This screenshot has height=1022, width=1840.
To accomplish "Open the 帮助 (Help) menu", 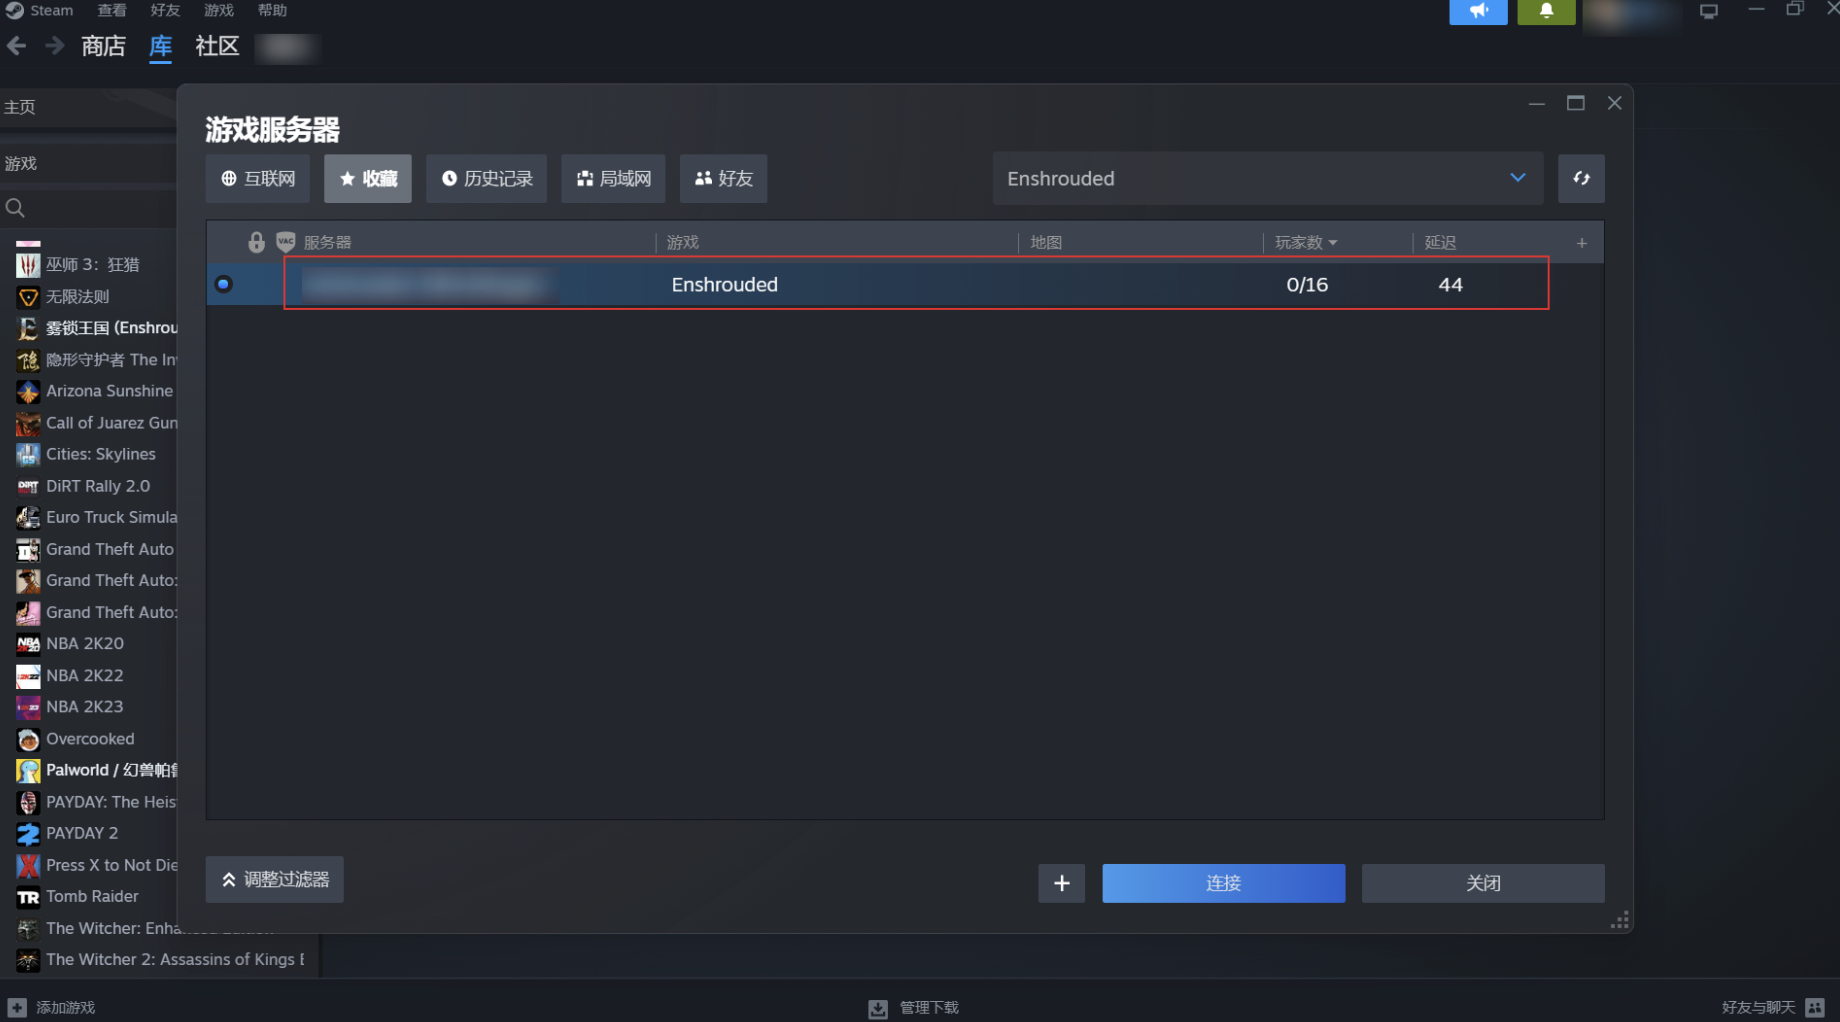I will (x=272, y=10).
